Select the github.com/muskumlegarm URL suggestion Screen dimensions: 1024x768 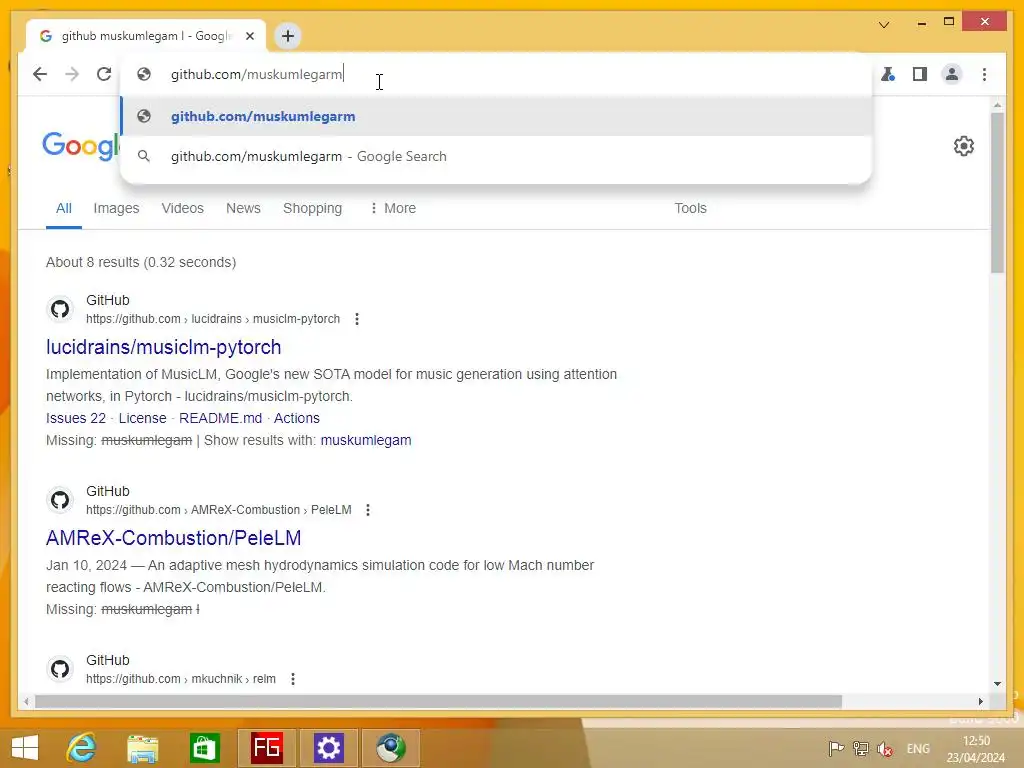pos(496,116)
